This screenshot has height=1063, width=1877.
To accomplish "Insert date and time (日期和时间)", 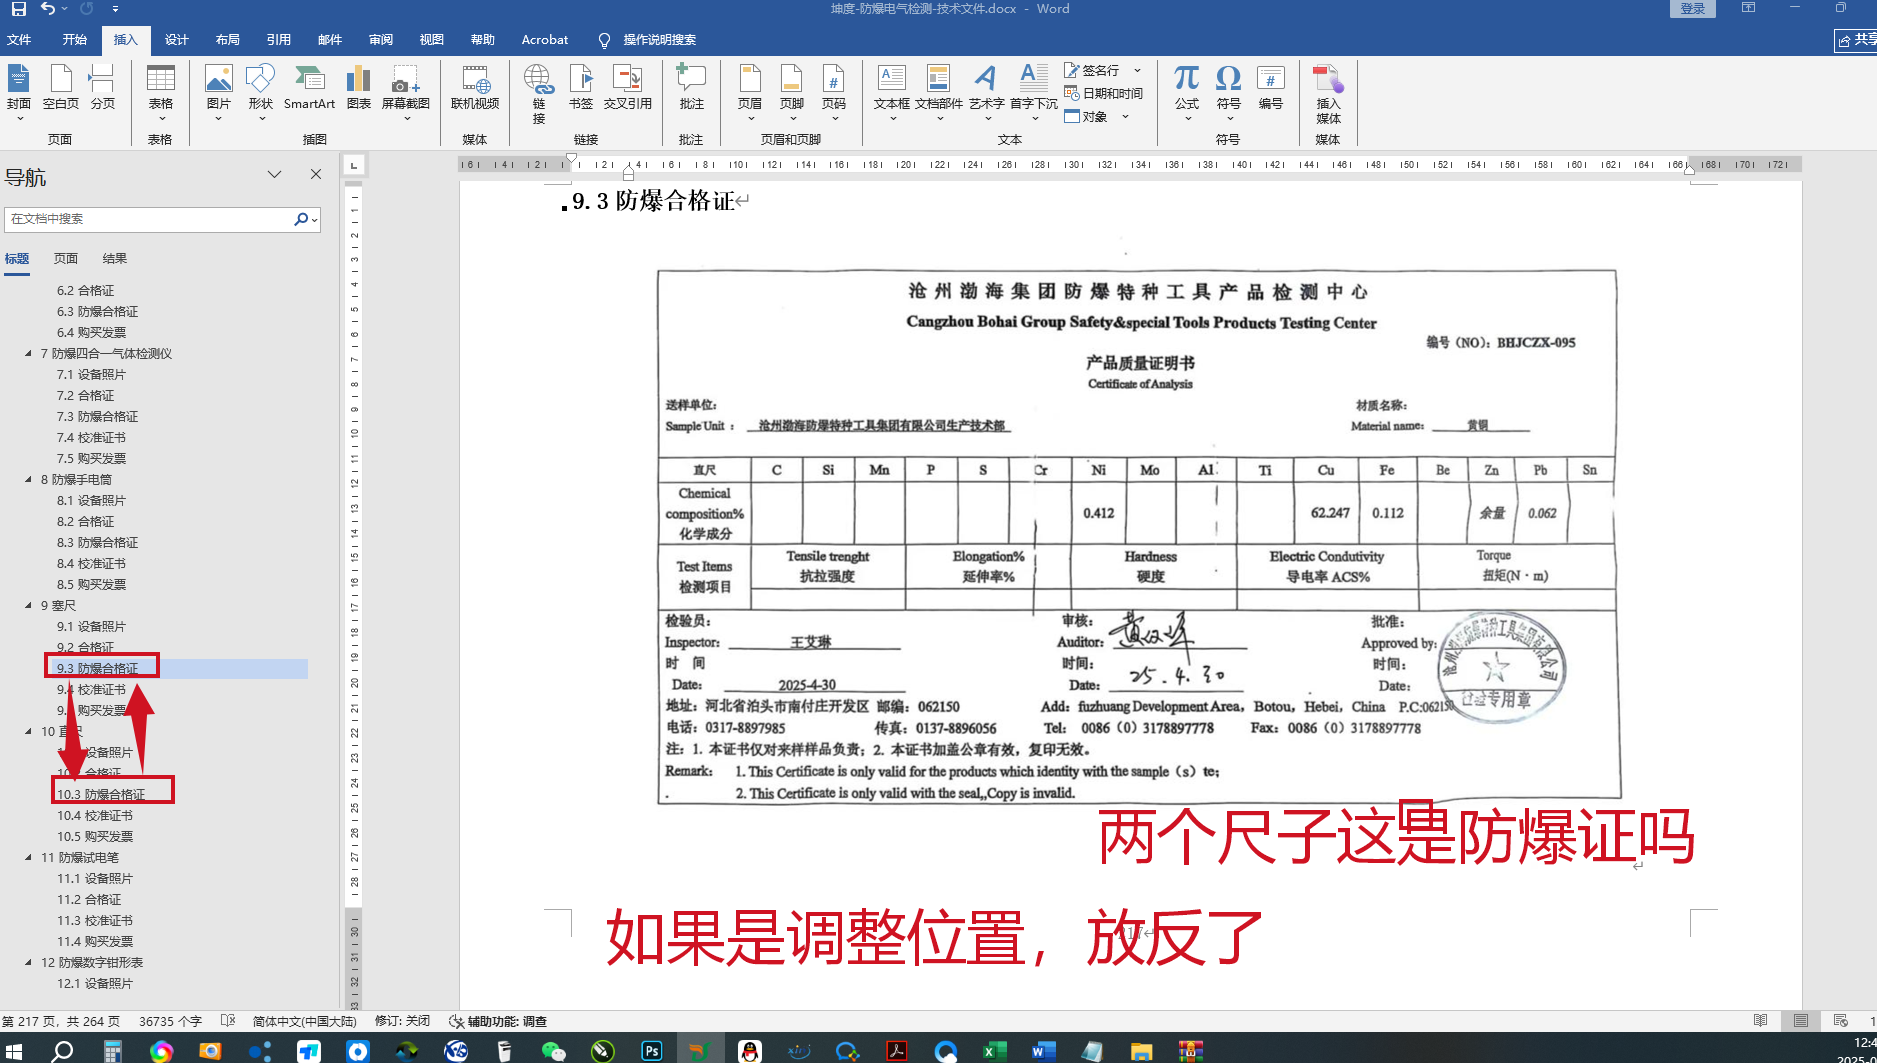I will click(x=1104, y=93).
